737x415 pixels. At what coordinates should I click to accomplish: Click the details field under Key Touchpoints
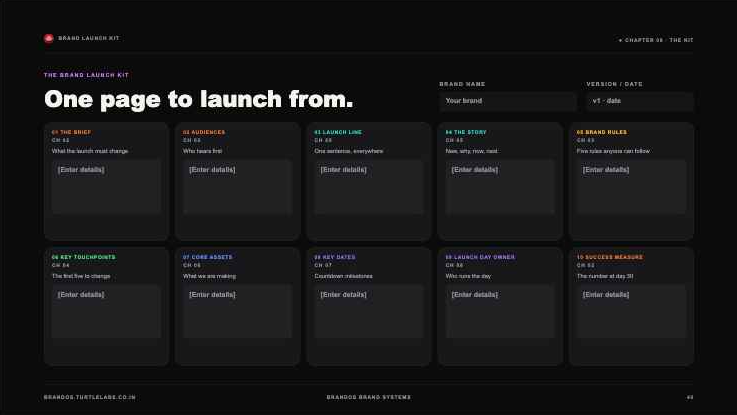click(x=106, y=312)
